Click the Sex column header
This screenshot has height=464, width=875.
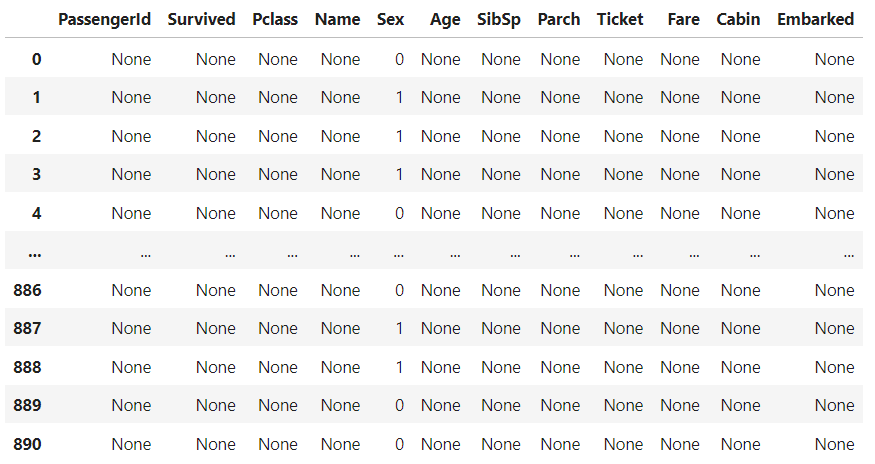(390, 19)
